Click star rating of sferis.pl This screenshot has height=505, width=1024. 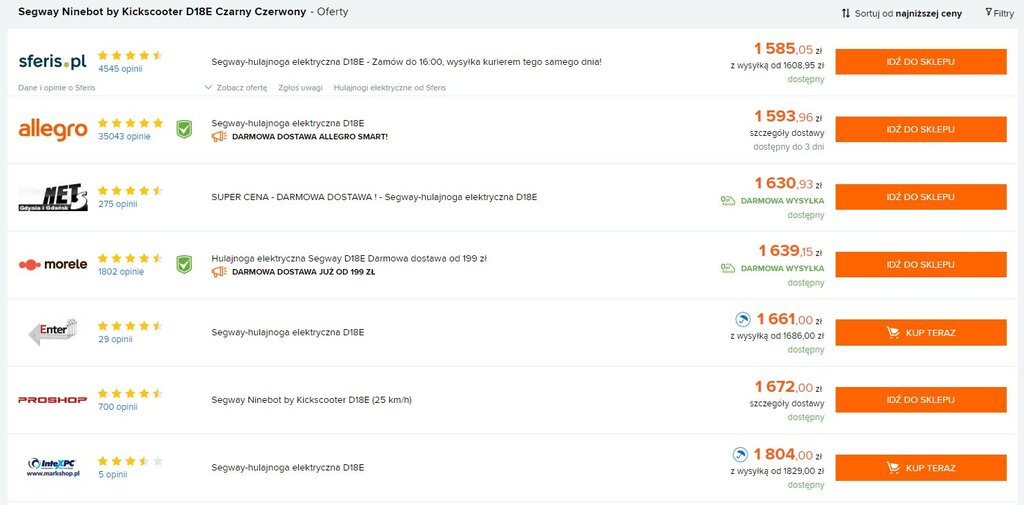tap(130, 56)
